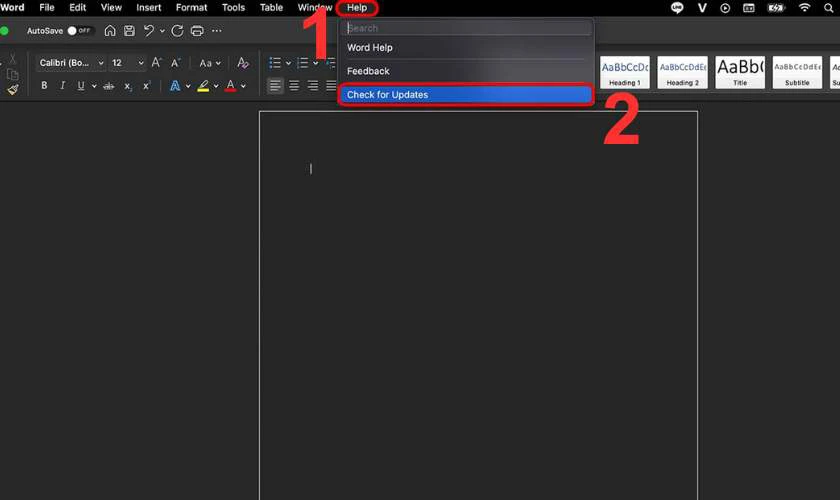Image resolution: width=840 pixels, height=500 pixels.
Task: Apply yellow text highlight color
Action: (x=203, y=86)
